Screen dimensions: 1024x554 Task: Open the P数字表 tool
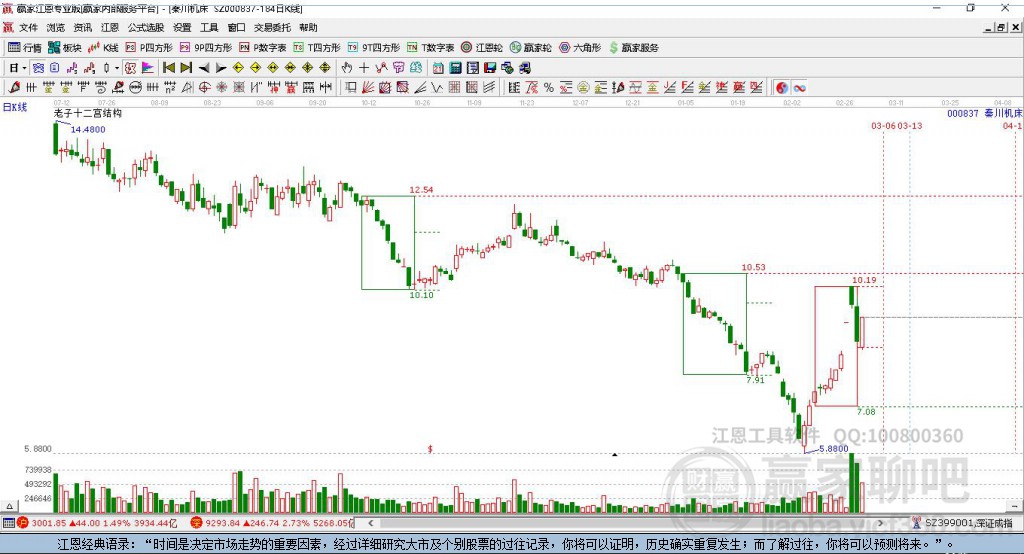click(x=263, y=48)
